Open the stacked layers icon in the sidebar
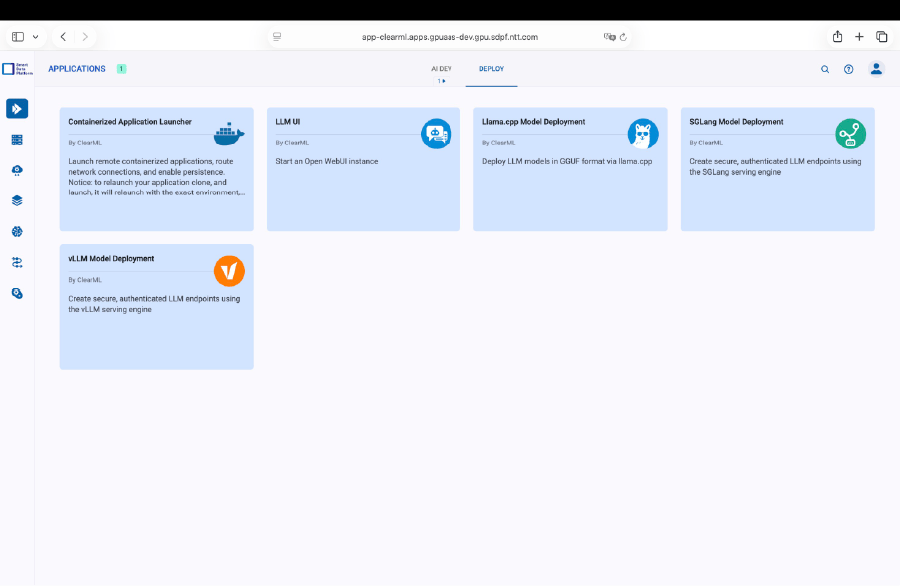Image resolution: width=900 pixels, height=586 pixels. coord(17,200)
